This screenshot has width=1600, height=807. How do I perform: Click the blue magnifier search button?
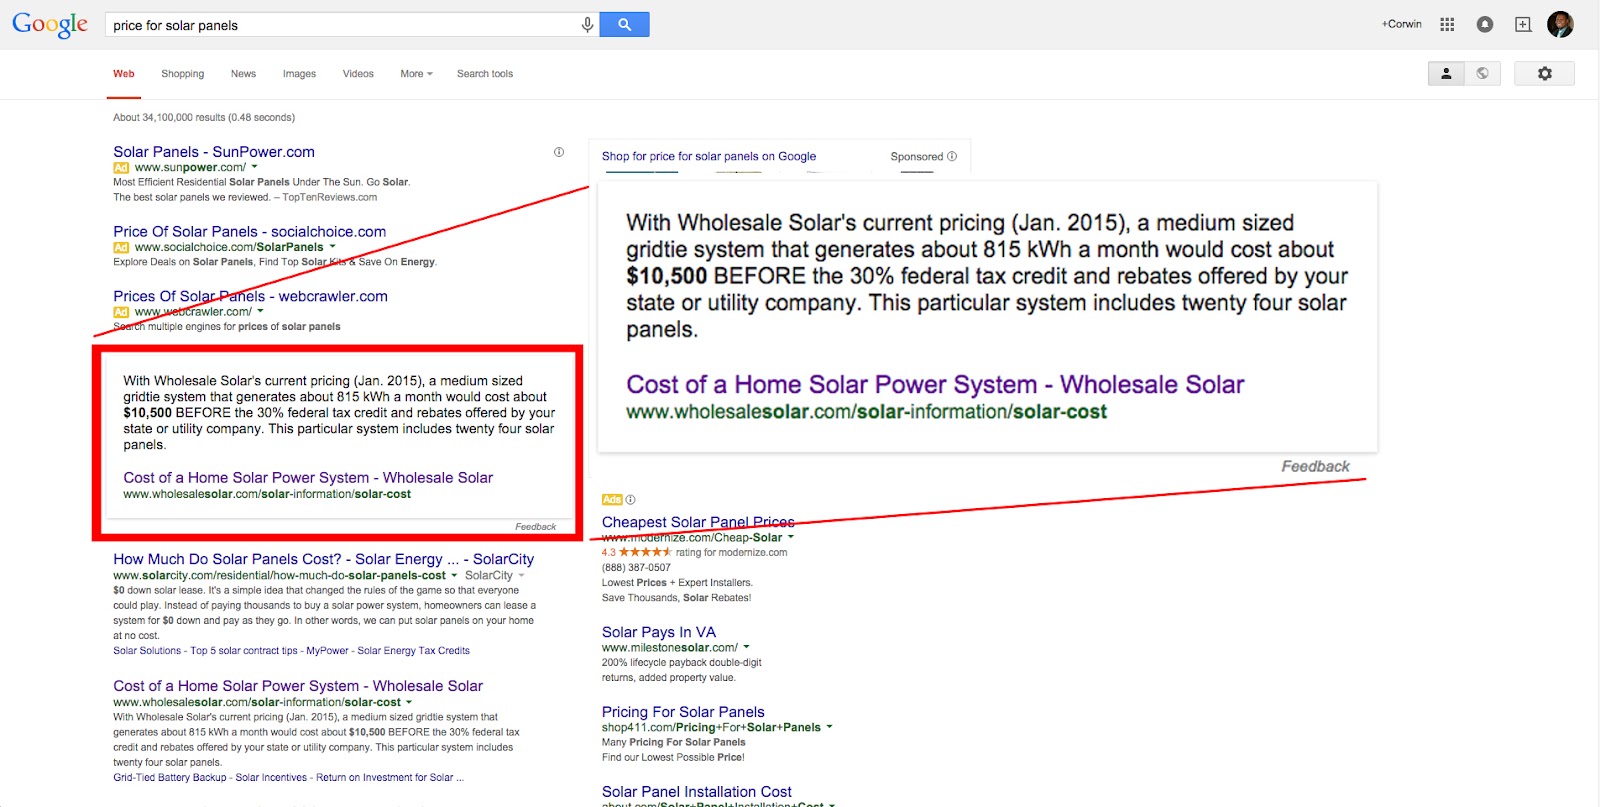(x=625, y=25)
